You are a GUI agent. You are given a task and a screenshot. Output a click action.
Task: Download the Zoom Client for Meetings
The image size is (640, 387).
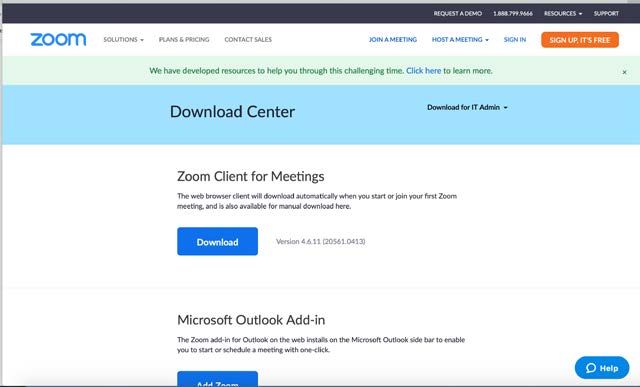217,241
